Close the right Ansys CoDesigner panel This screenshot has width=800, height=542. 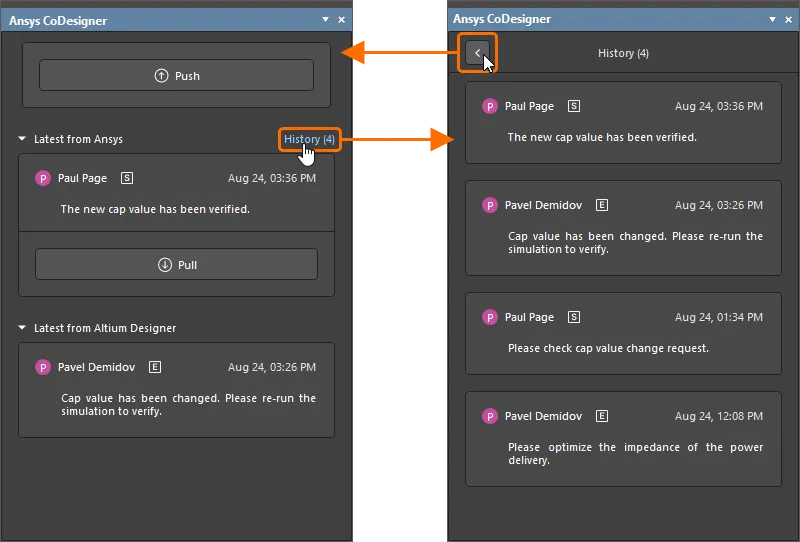788,20
